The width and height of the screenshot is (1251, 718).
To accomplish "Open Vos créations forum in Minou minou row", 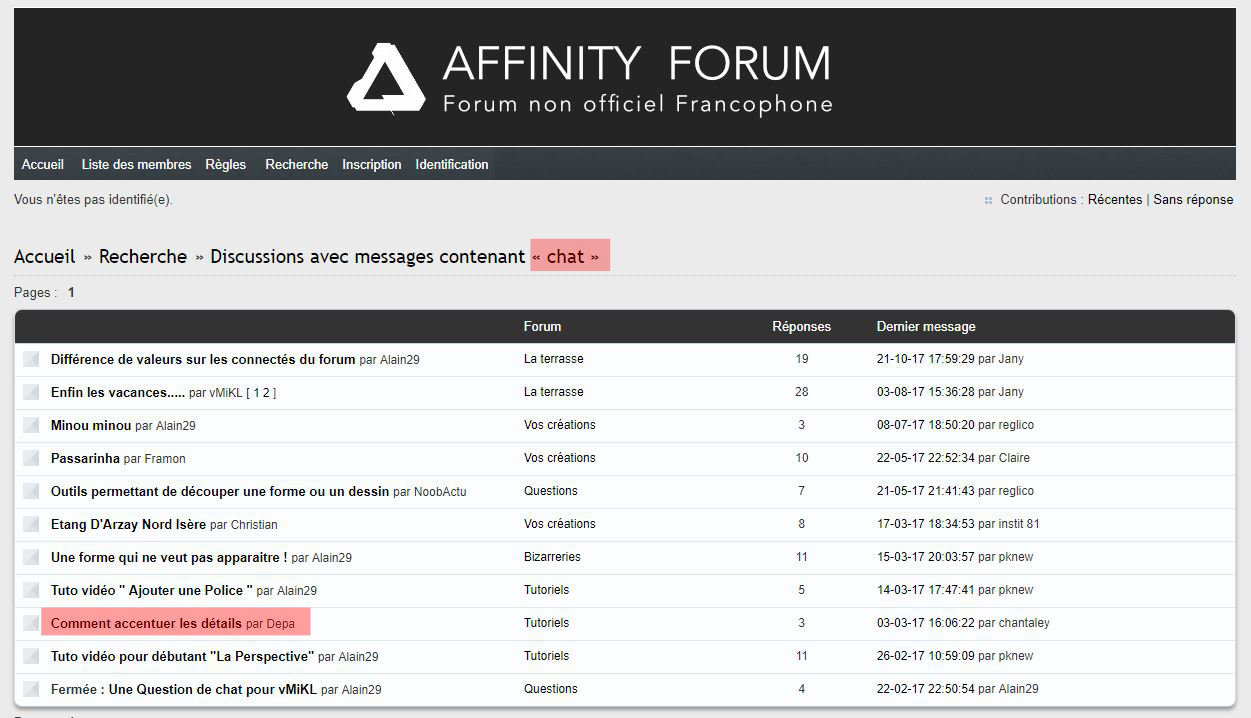I will click(x=559, y=425).
